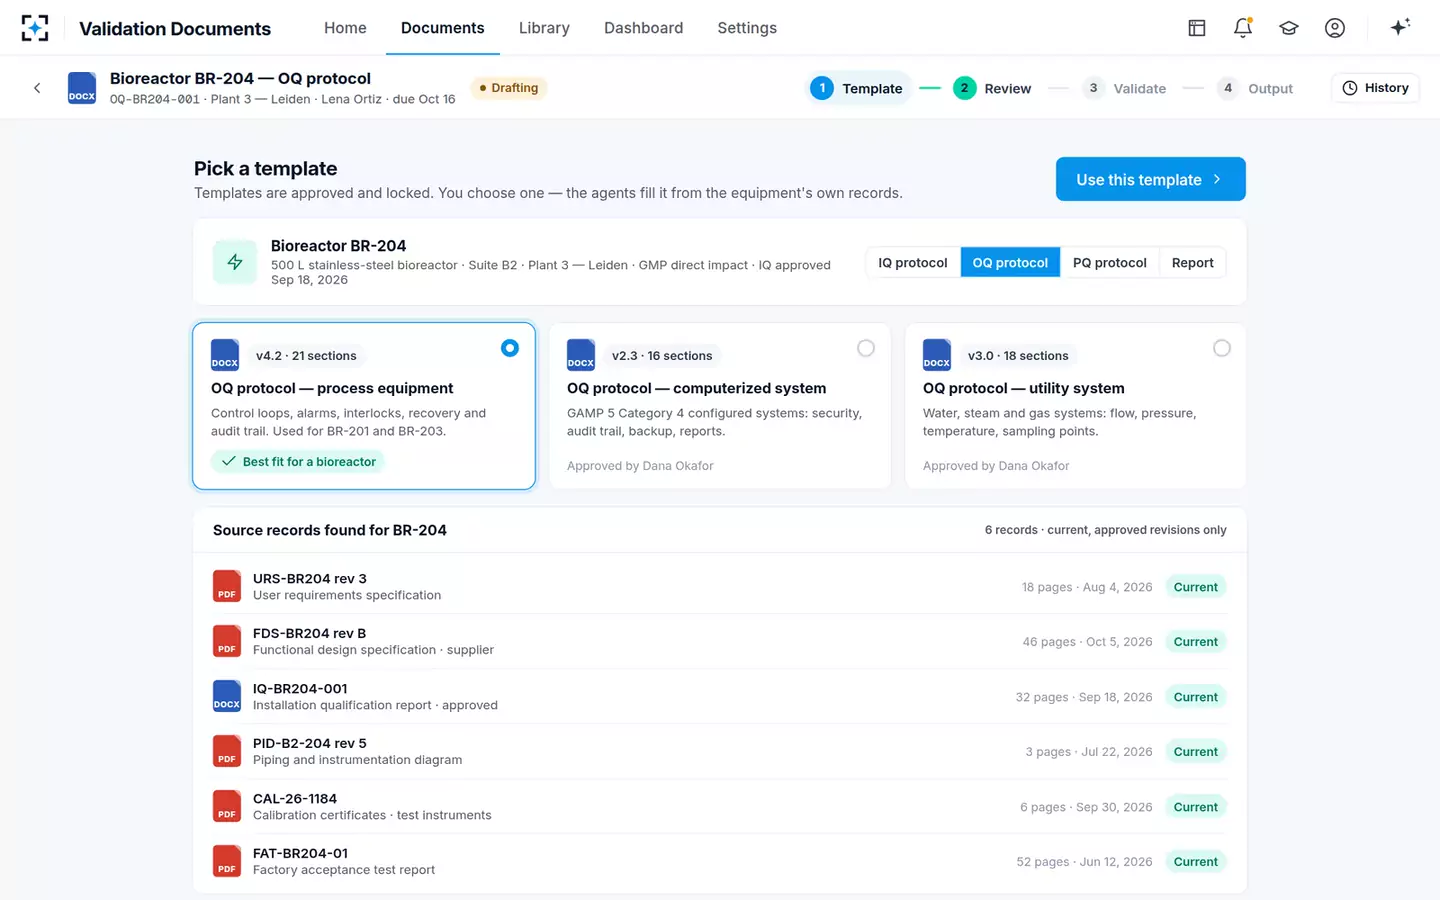1440x900 pixels.
Task: Click the Validation Documents app logo
Action: click(35, 28)
